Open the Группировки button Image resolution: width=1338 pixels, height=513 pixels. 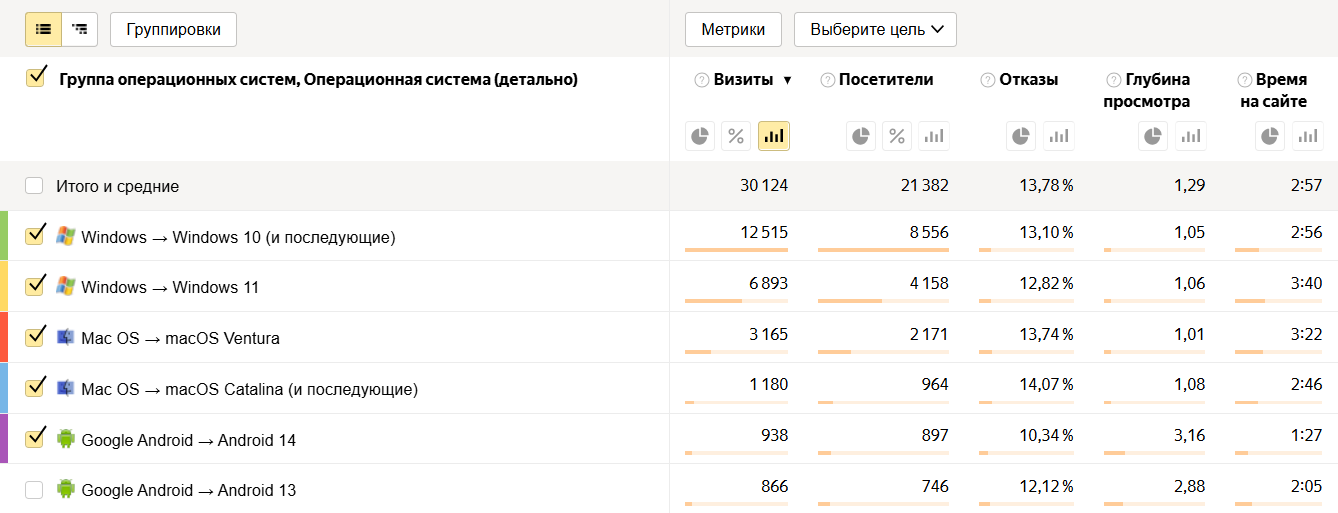[173, 29]
